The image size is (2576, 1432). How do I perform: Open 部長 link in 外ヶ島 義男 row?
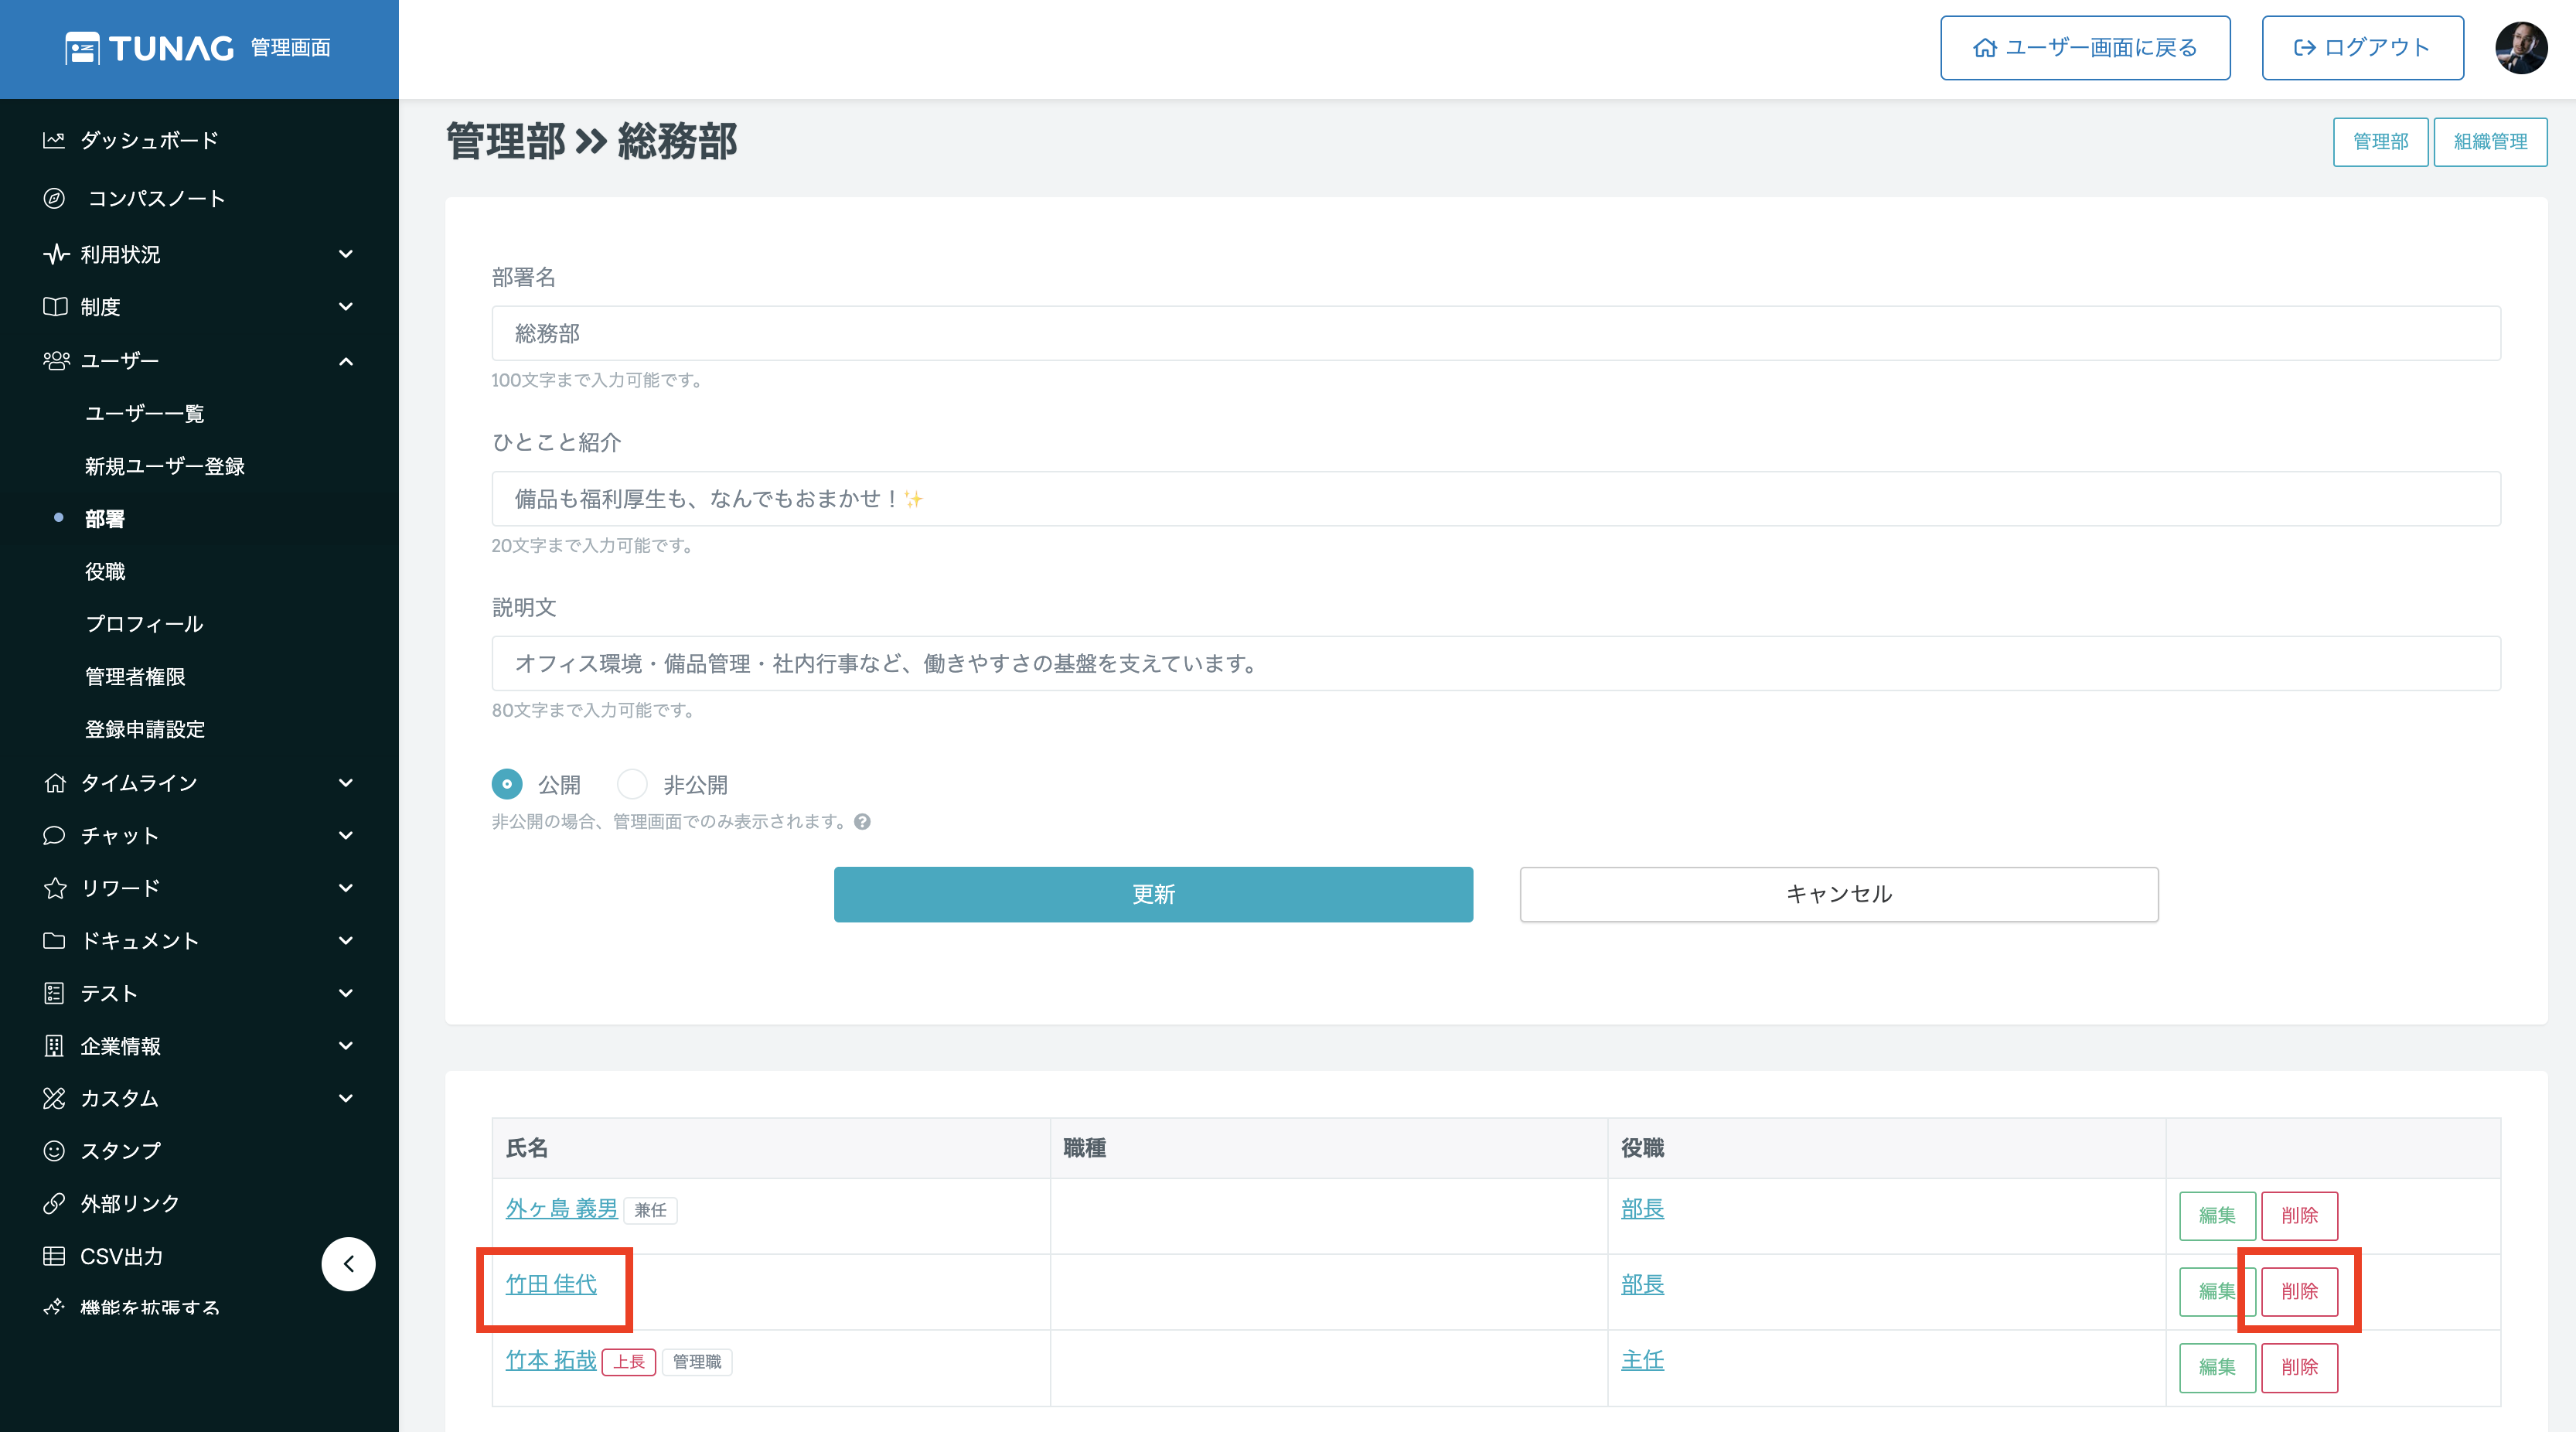(1642, 1208)
